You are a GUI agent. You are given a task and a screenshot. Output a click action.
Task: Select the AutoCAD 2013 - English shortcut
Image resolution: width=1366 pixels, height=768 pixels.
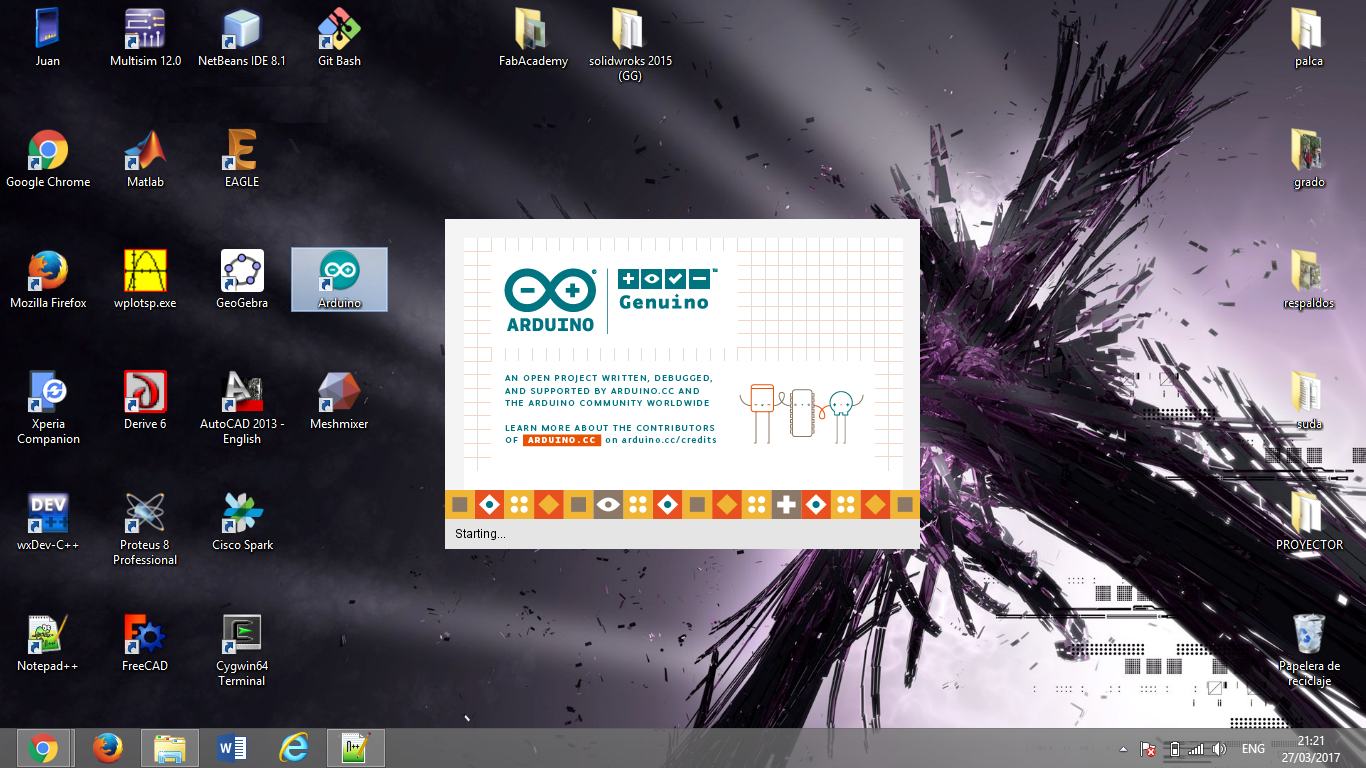242,409
